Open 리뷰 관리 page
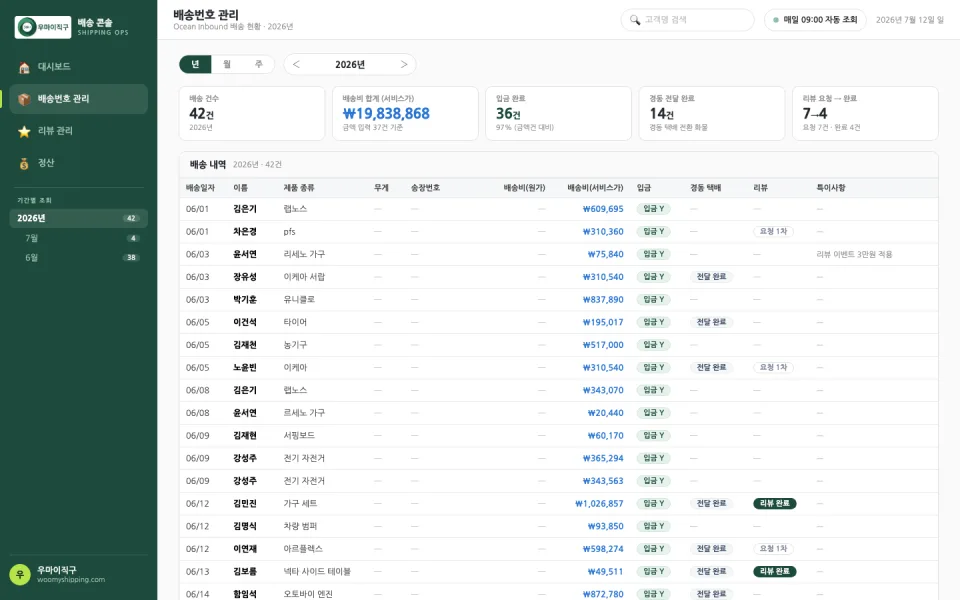The width and height of the screenshot is (960, 600). [x=78, y=131]
